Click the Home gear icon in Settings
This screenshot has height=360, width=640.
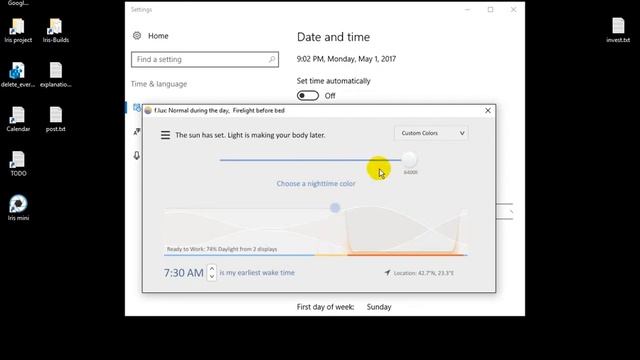137,36
